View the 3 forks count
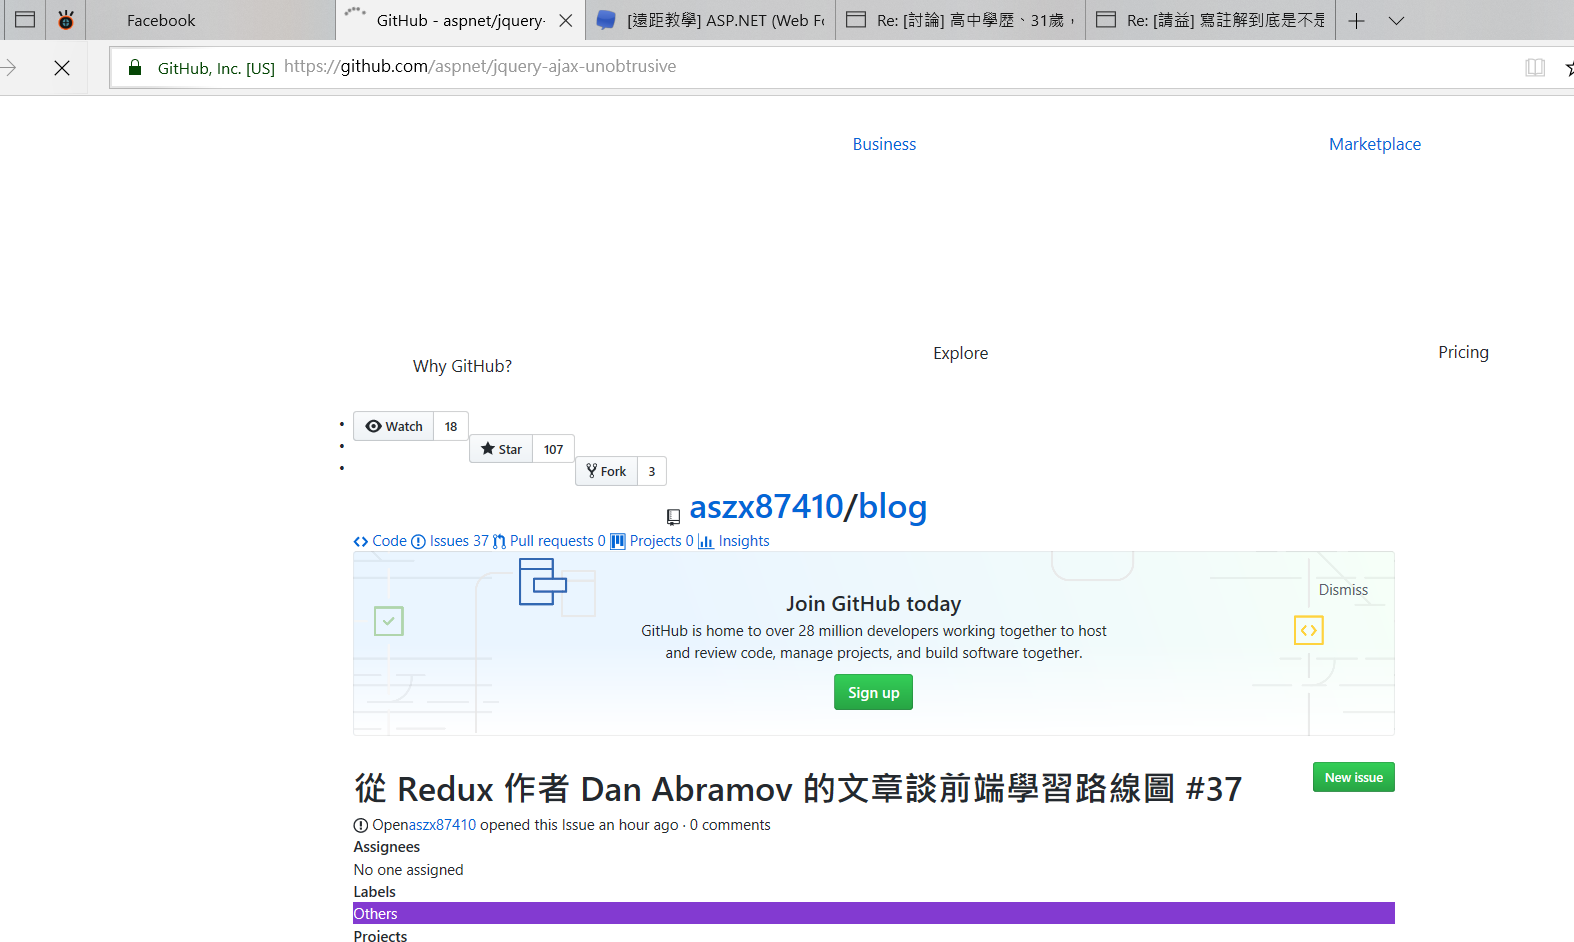Viewport: 1574px width, 942px height. click(x=652, y=471)
